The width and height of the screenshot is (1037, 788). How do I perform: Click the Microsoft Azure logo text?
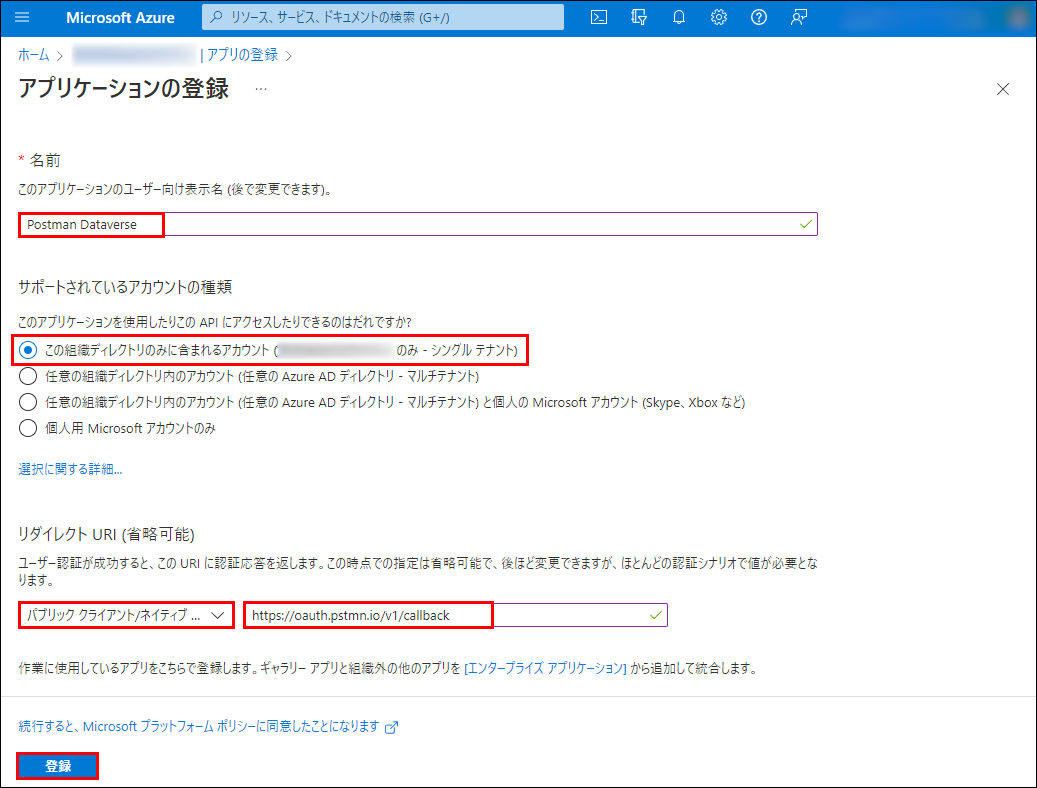pyautogui.click(x=120, y=18)
